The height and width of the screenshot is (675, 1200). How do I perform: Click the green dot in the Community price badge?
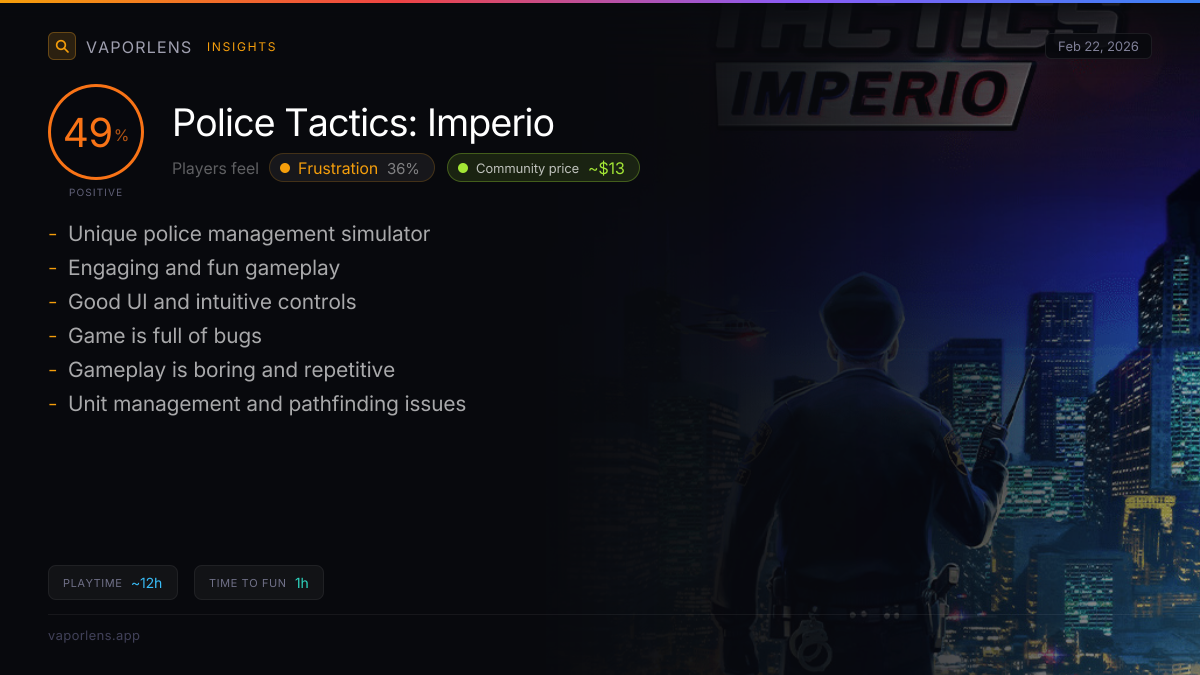tap(463, 168)
